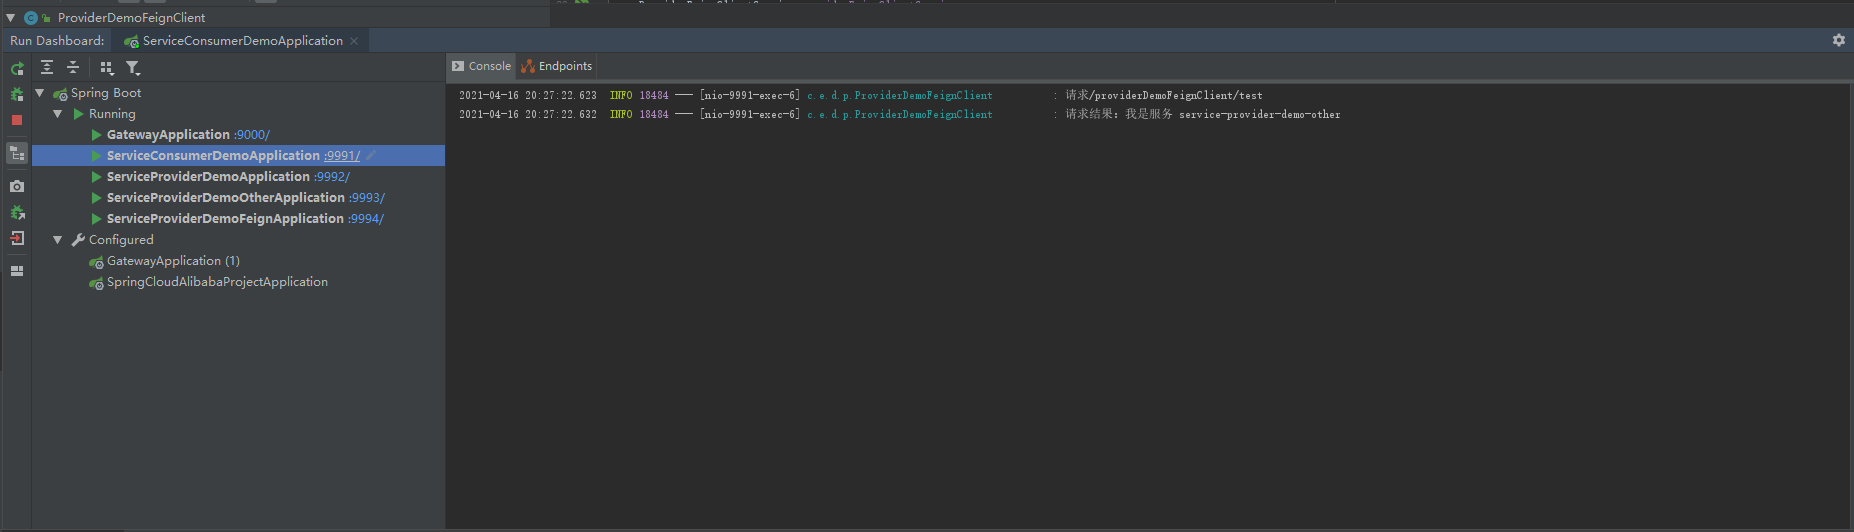Open the :9993/ link for ServiceProviderDemoOtherApplication
Image resolution: width=1854 pixels, height=532 pixels.
[367, 198]
